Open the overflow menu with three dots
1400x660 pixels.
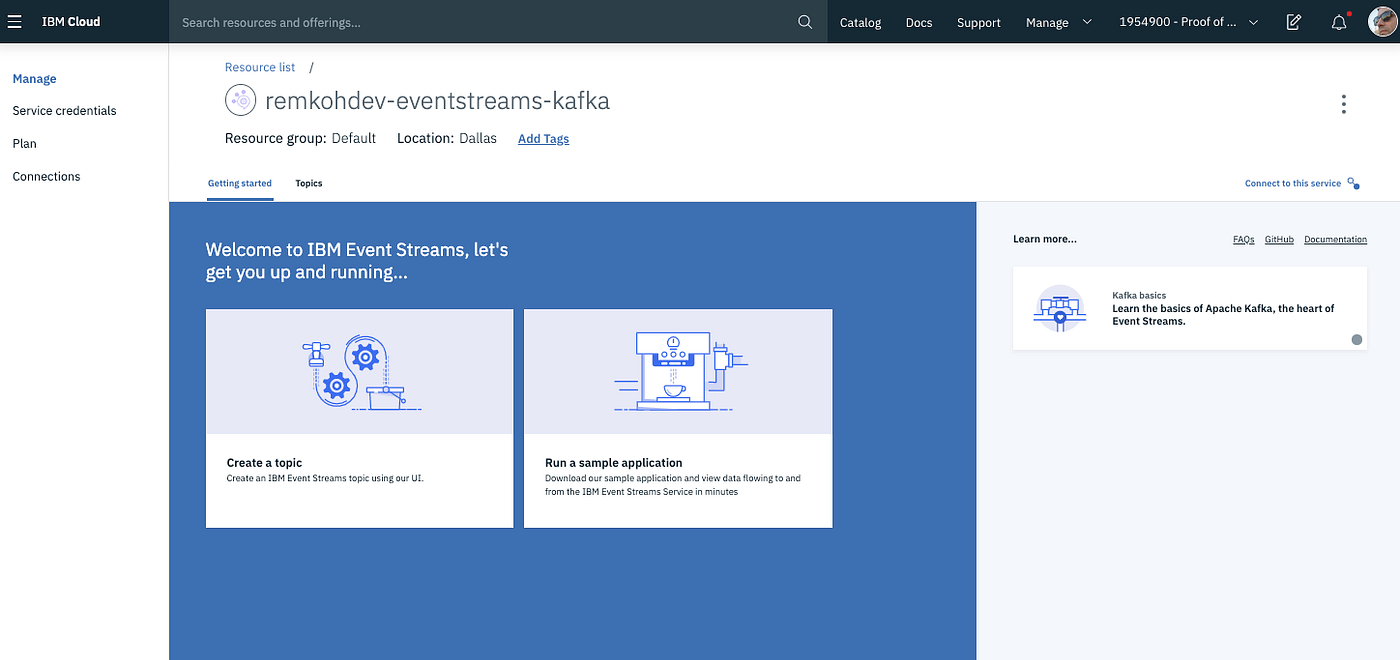coord(1343,103)
